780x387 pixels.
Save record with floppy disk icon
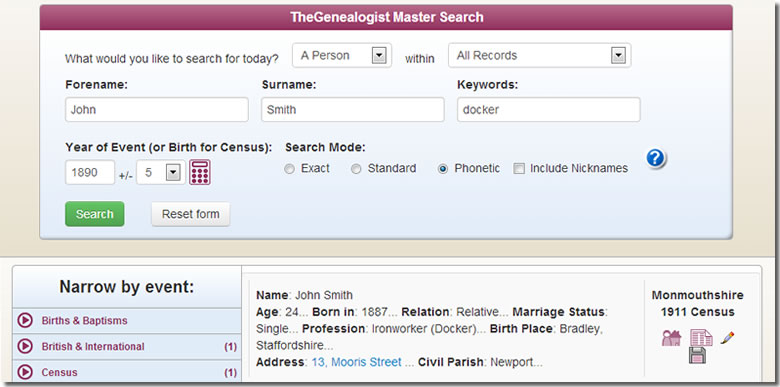coord(697,355)
